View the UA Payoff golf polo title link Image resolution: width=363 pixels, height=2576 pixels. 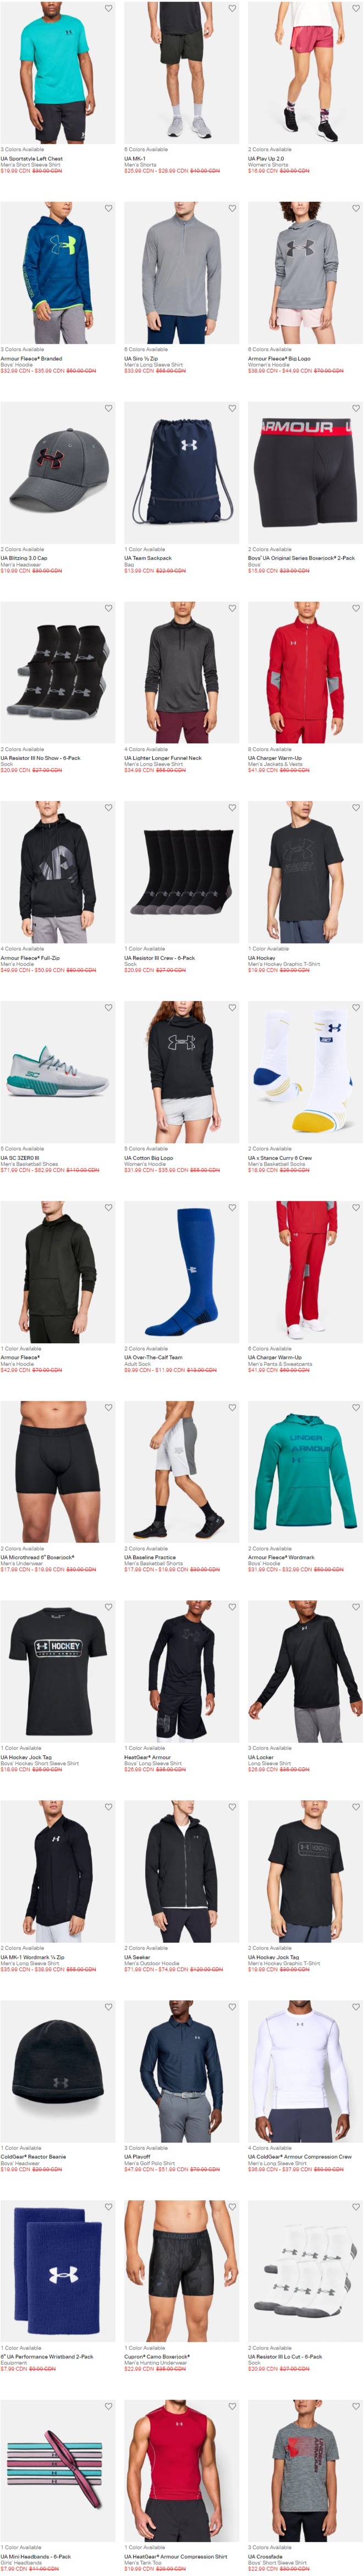[136, 2156]
